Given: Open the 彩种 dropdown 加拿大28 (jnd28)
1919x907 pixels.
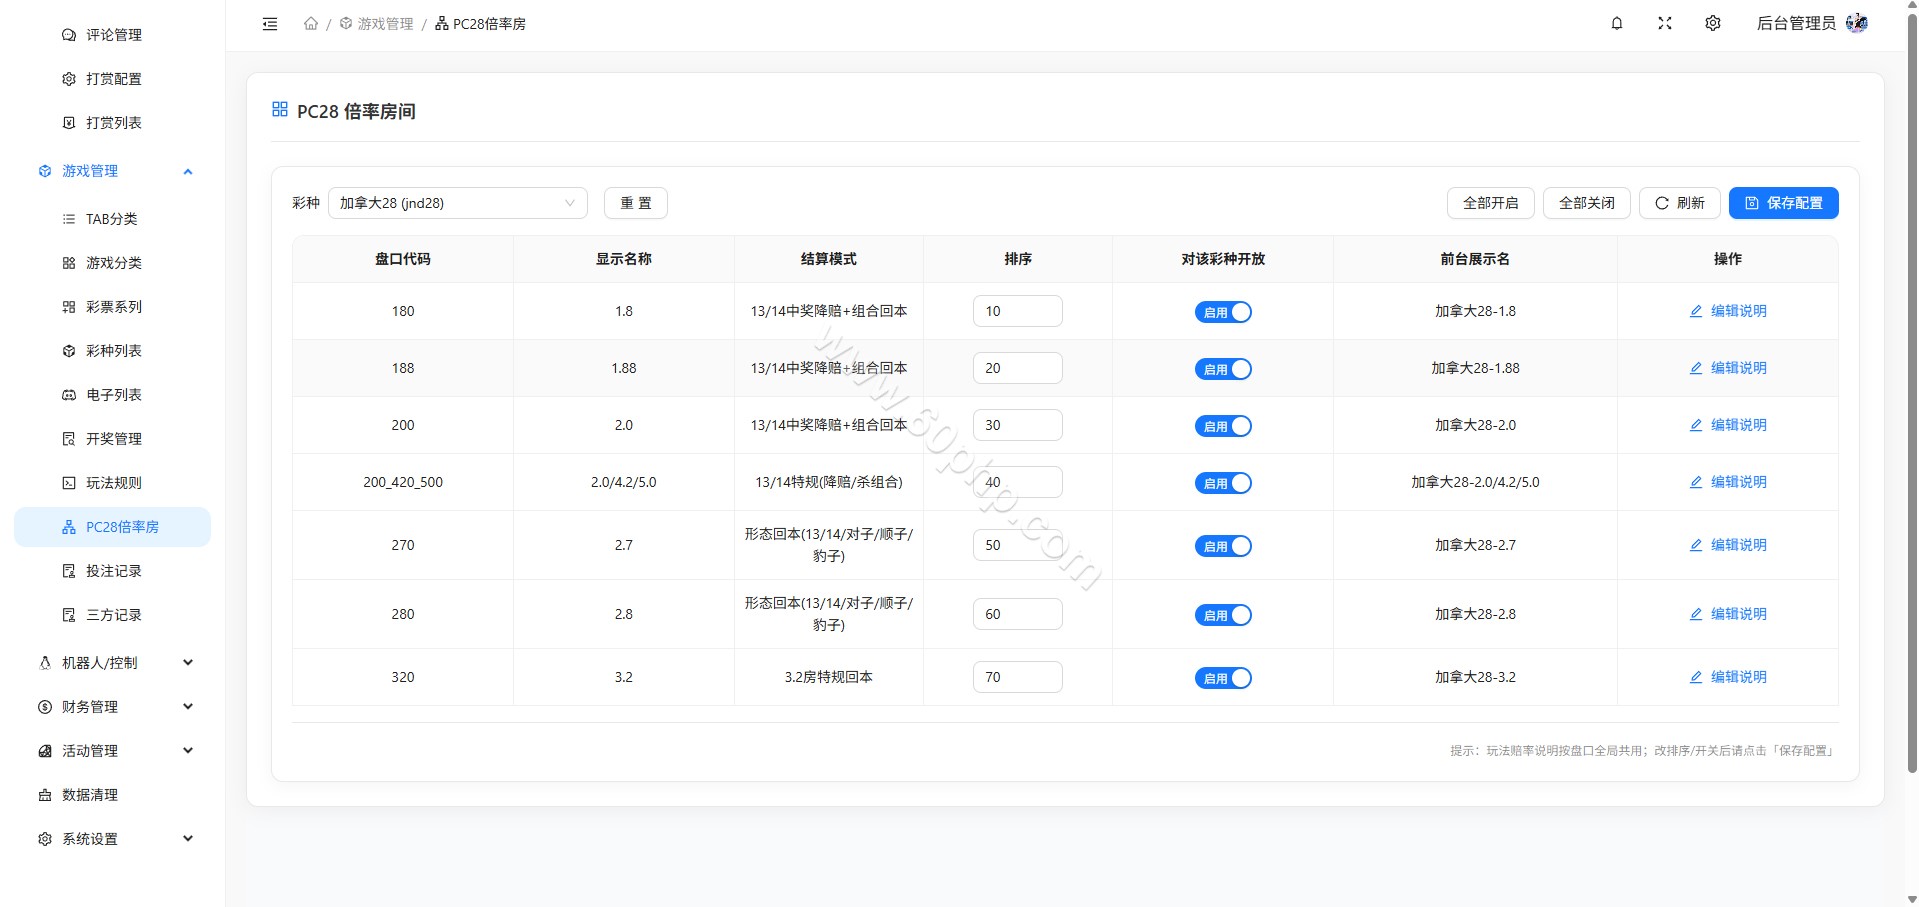Looking at the screenshot, I should pos(458,203).
